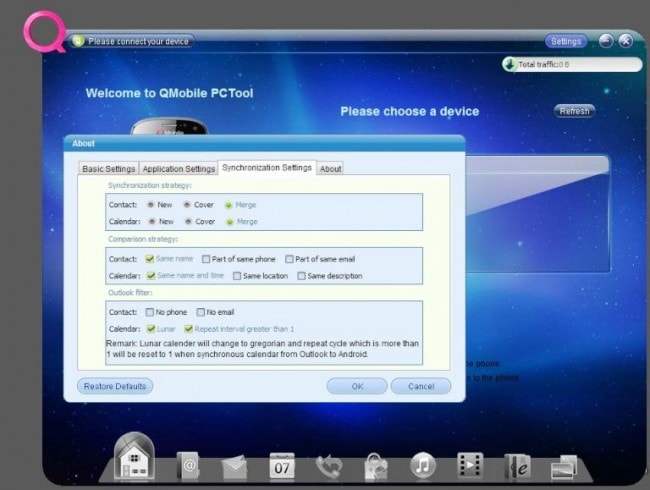Uncheck the Lunar calendar filter

click(x=151, y=329)
